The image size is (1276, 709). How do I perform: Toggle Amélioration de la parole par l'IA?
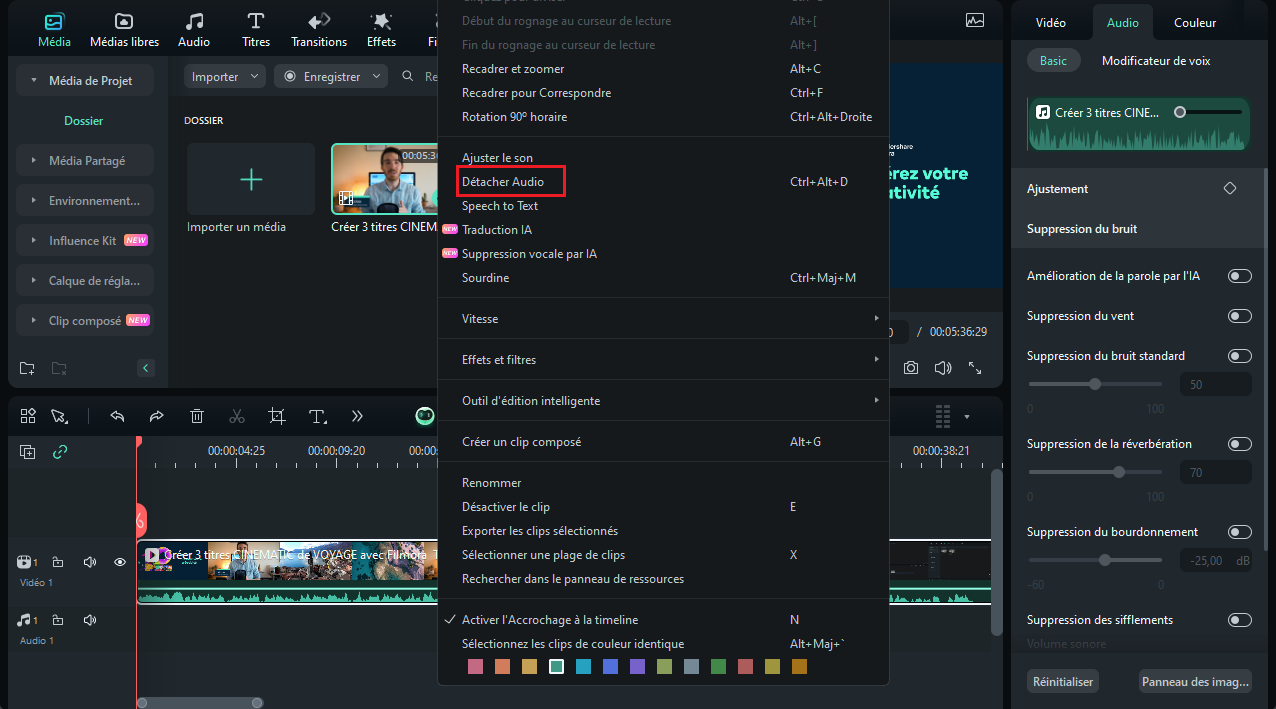pos(1240,276)
